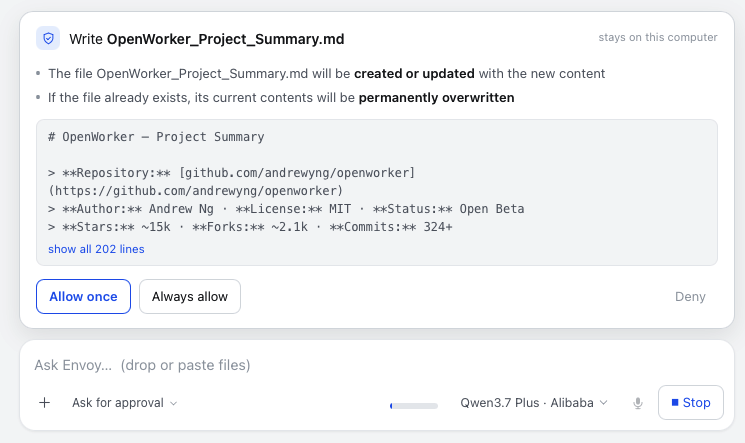Choose Always allow for file writes
The width and height of the screenshot is (745, 443).
click(190, 297)
